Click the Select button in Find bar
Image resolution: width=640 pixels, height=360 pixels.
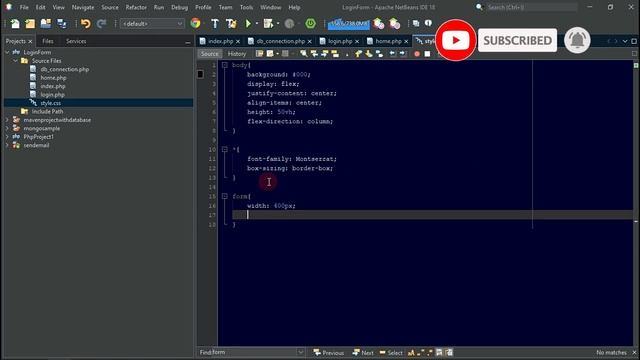pos(391,353)
